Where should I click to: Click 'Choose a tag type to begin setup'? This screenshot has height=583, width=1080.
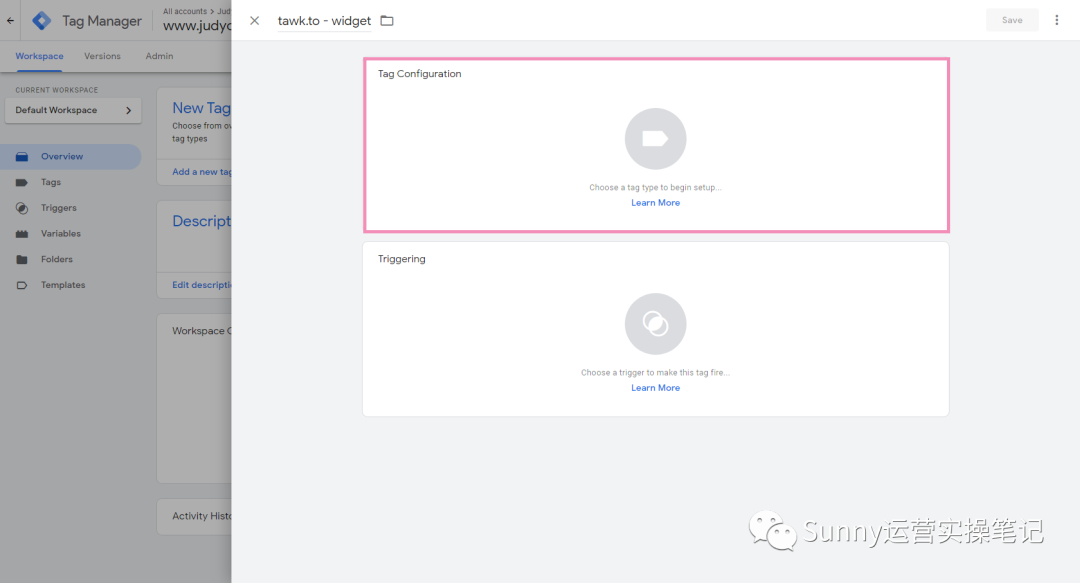(x=655, y=187)
